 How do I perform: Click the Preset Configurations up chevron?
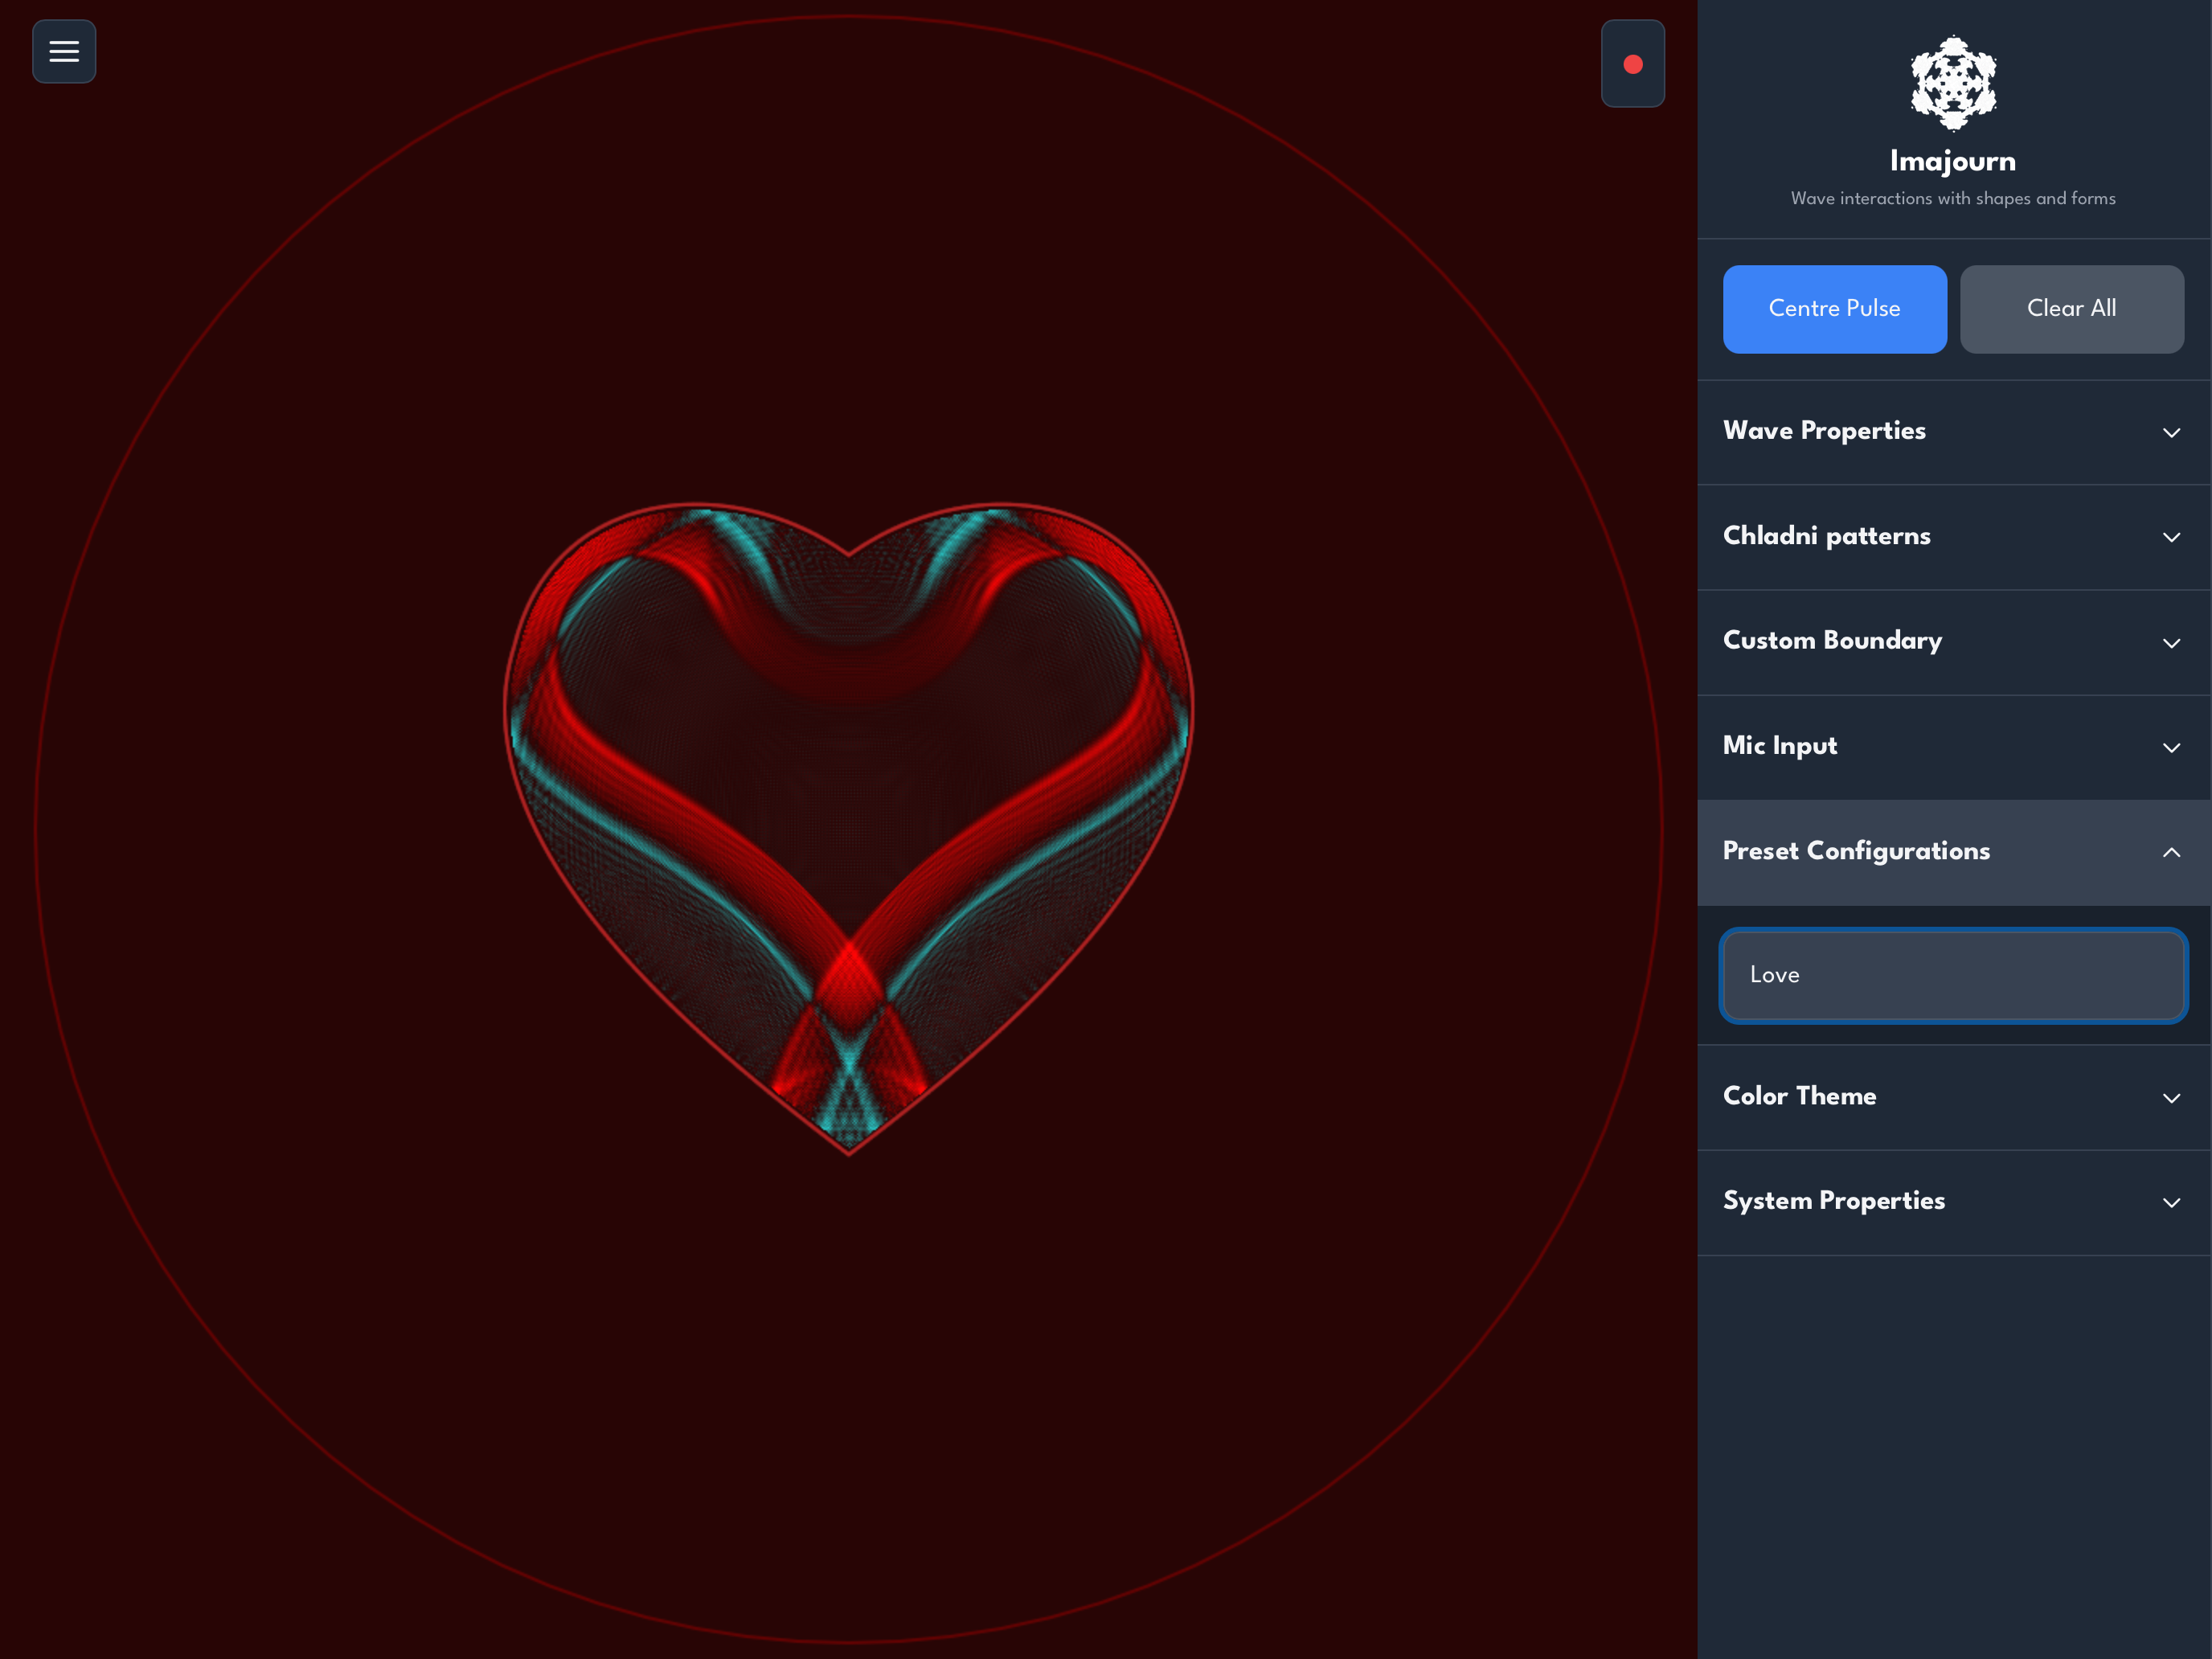(x=2171, y=853)
